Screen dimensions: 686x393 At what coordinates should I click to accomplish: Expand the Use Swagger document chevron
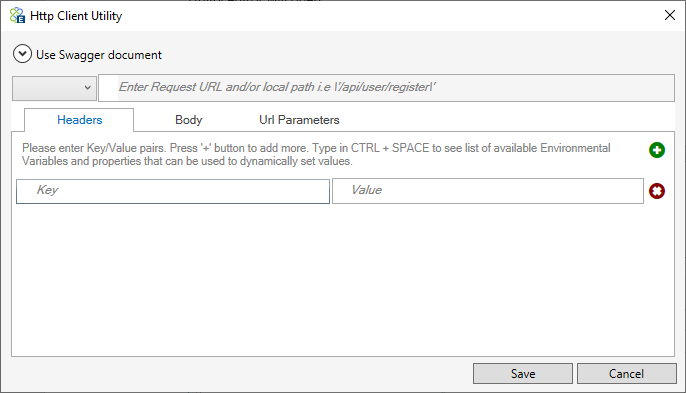pos(22,54)
